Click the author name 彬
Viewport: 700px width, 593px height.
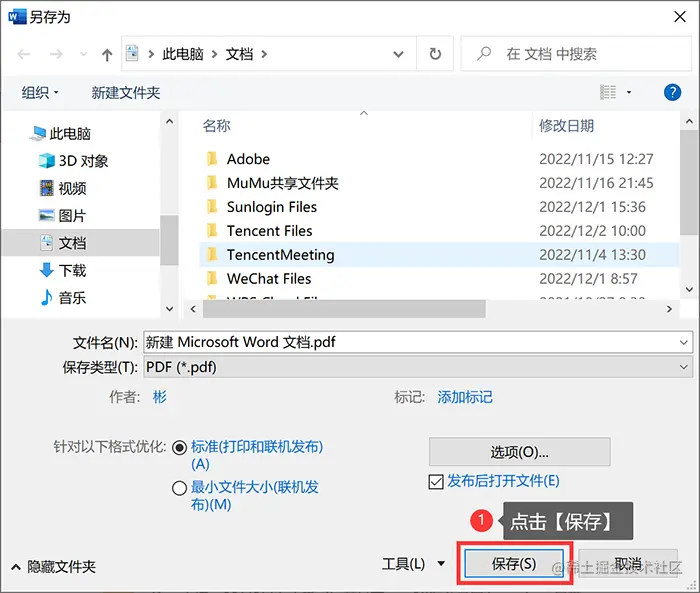159,397
